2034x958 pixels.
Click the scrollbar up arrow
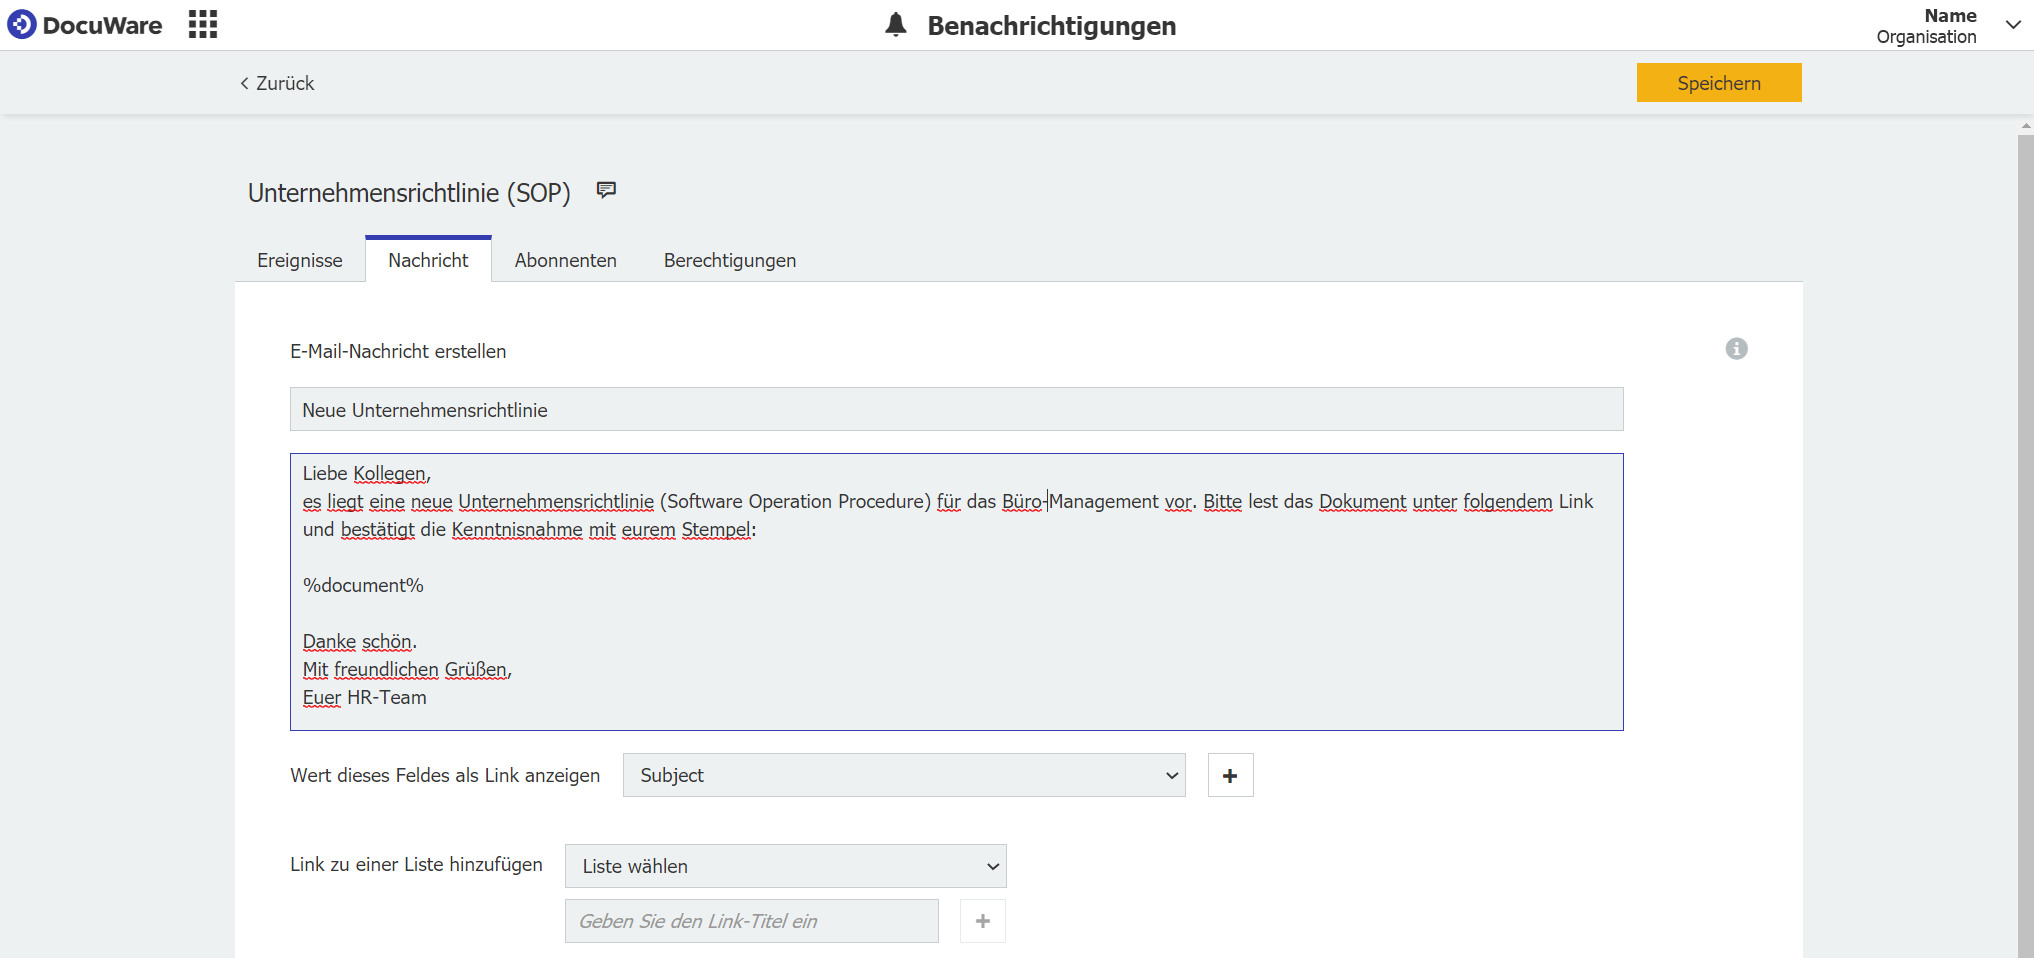2025,126
